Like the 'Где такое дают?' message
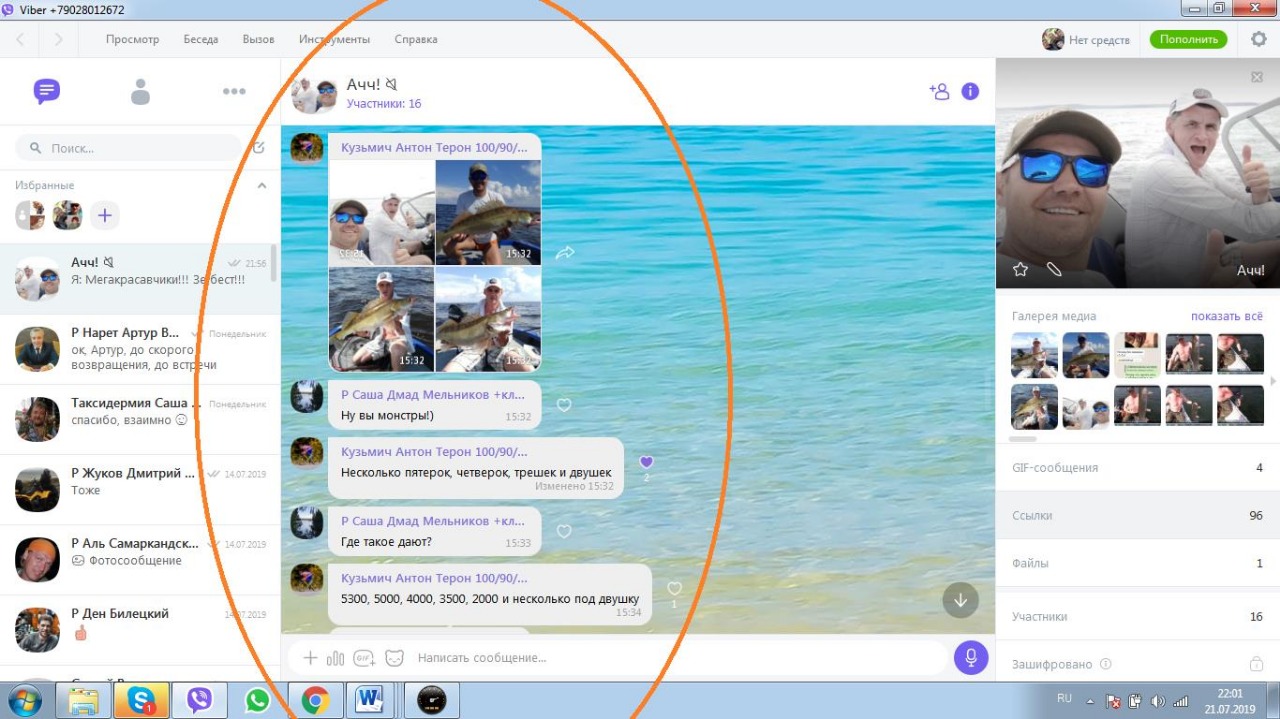This screenshot has width=1280, height=719. tap(564, 532)
